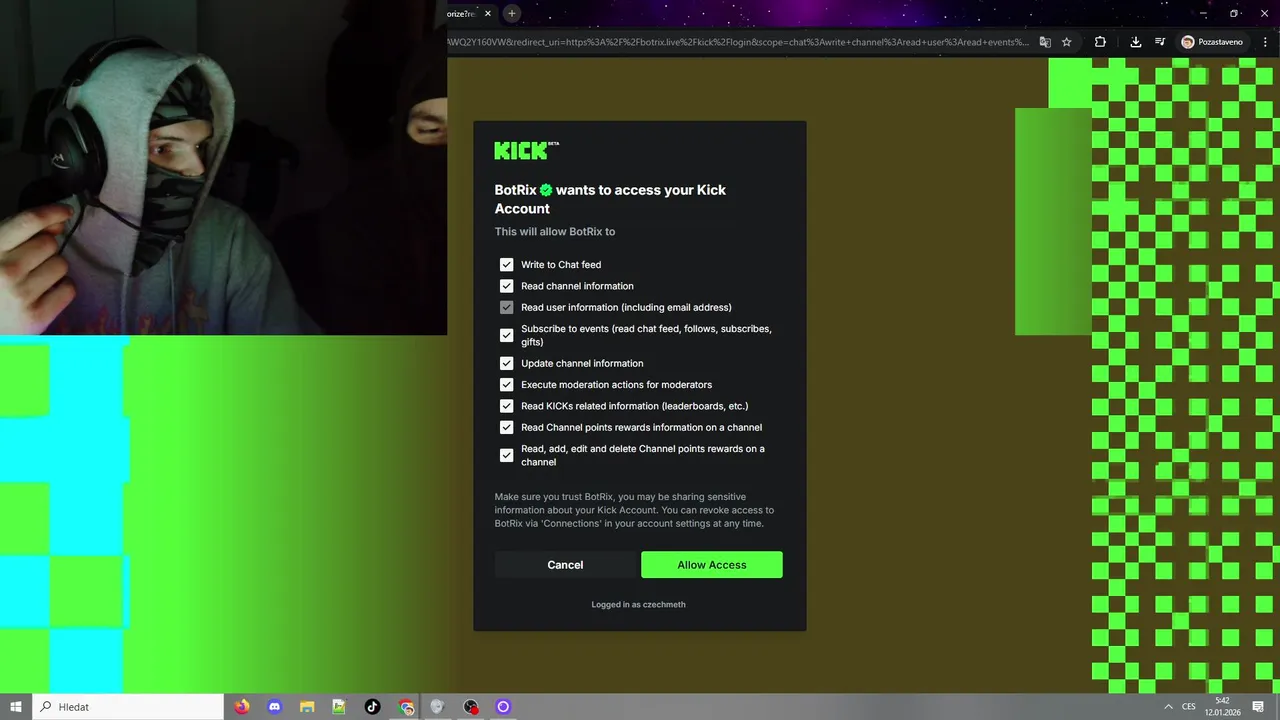Open the browser extensions menu
This screenshot has width=1280, height=720.
pos(1100,42)
